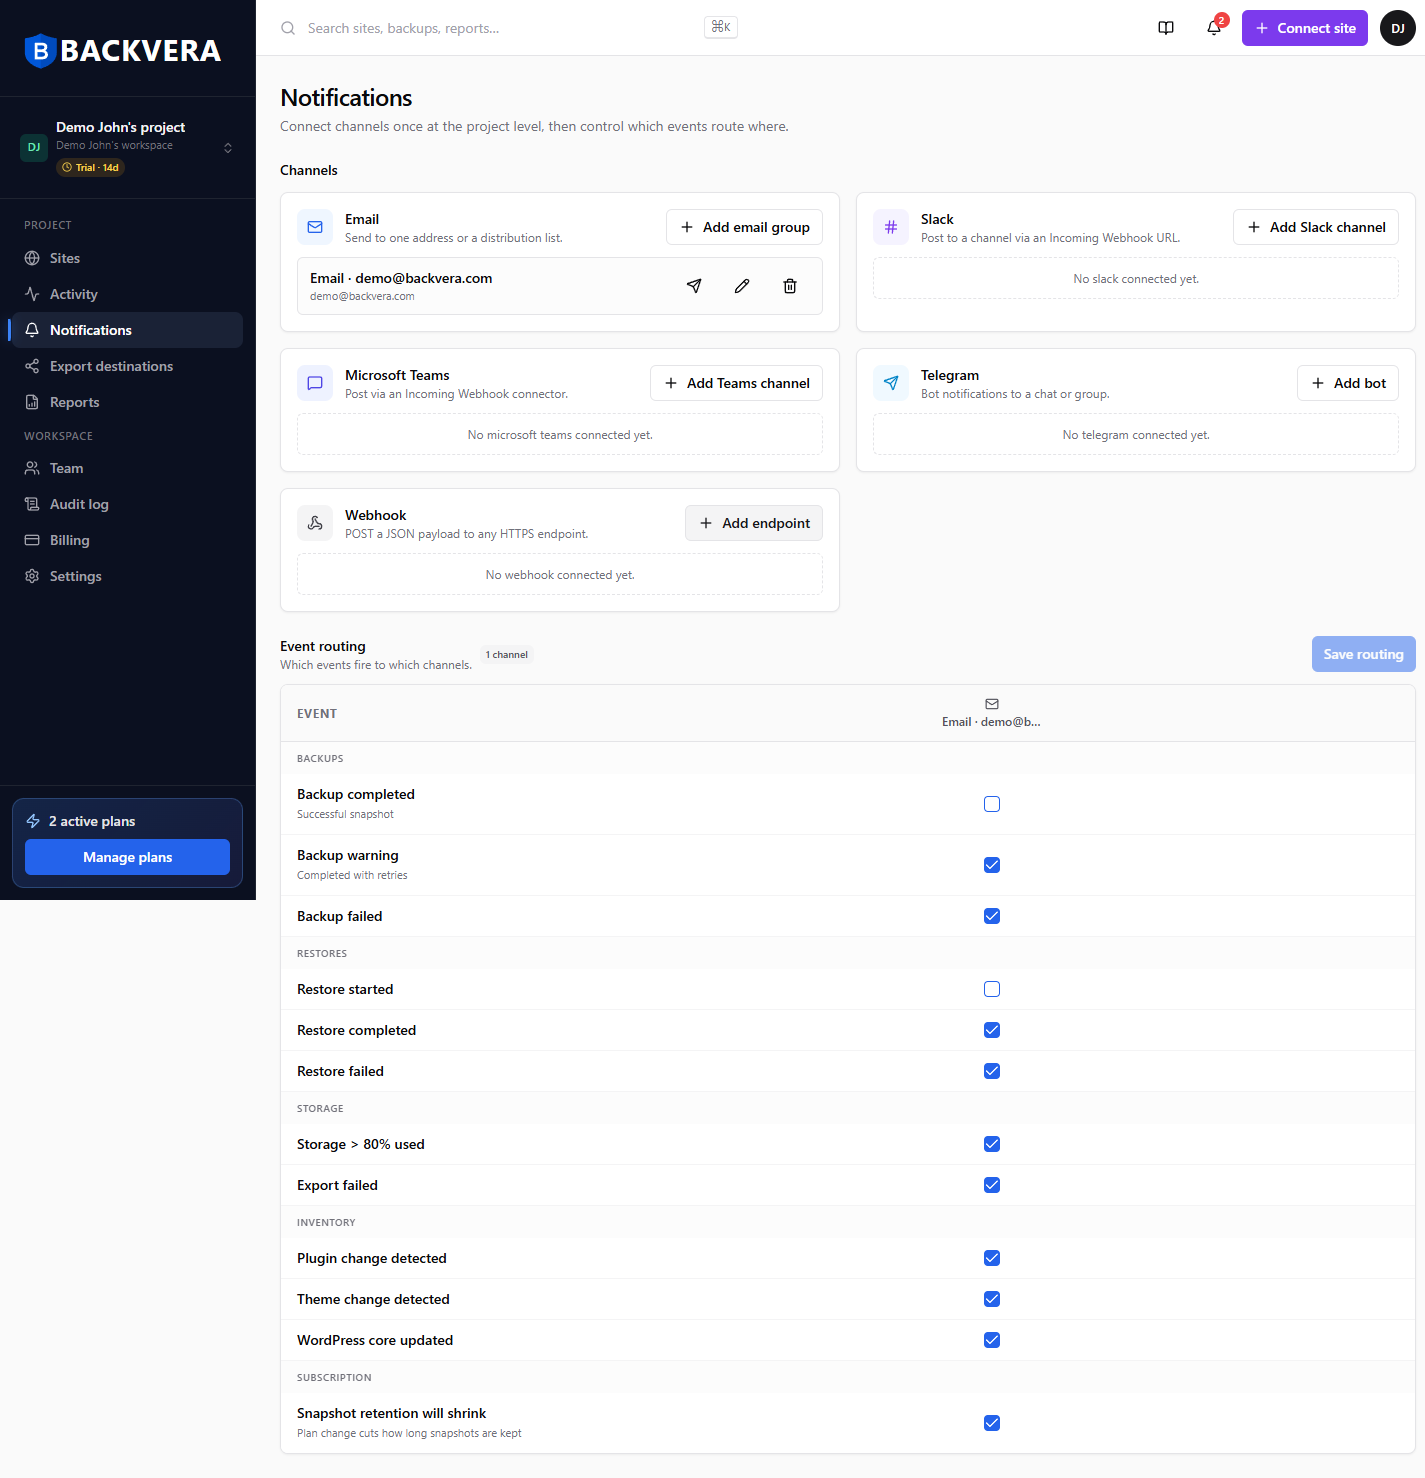Screen dimensions: 1425x1478
Task: Click the Save routing button
Action: coord(1364,654)
